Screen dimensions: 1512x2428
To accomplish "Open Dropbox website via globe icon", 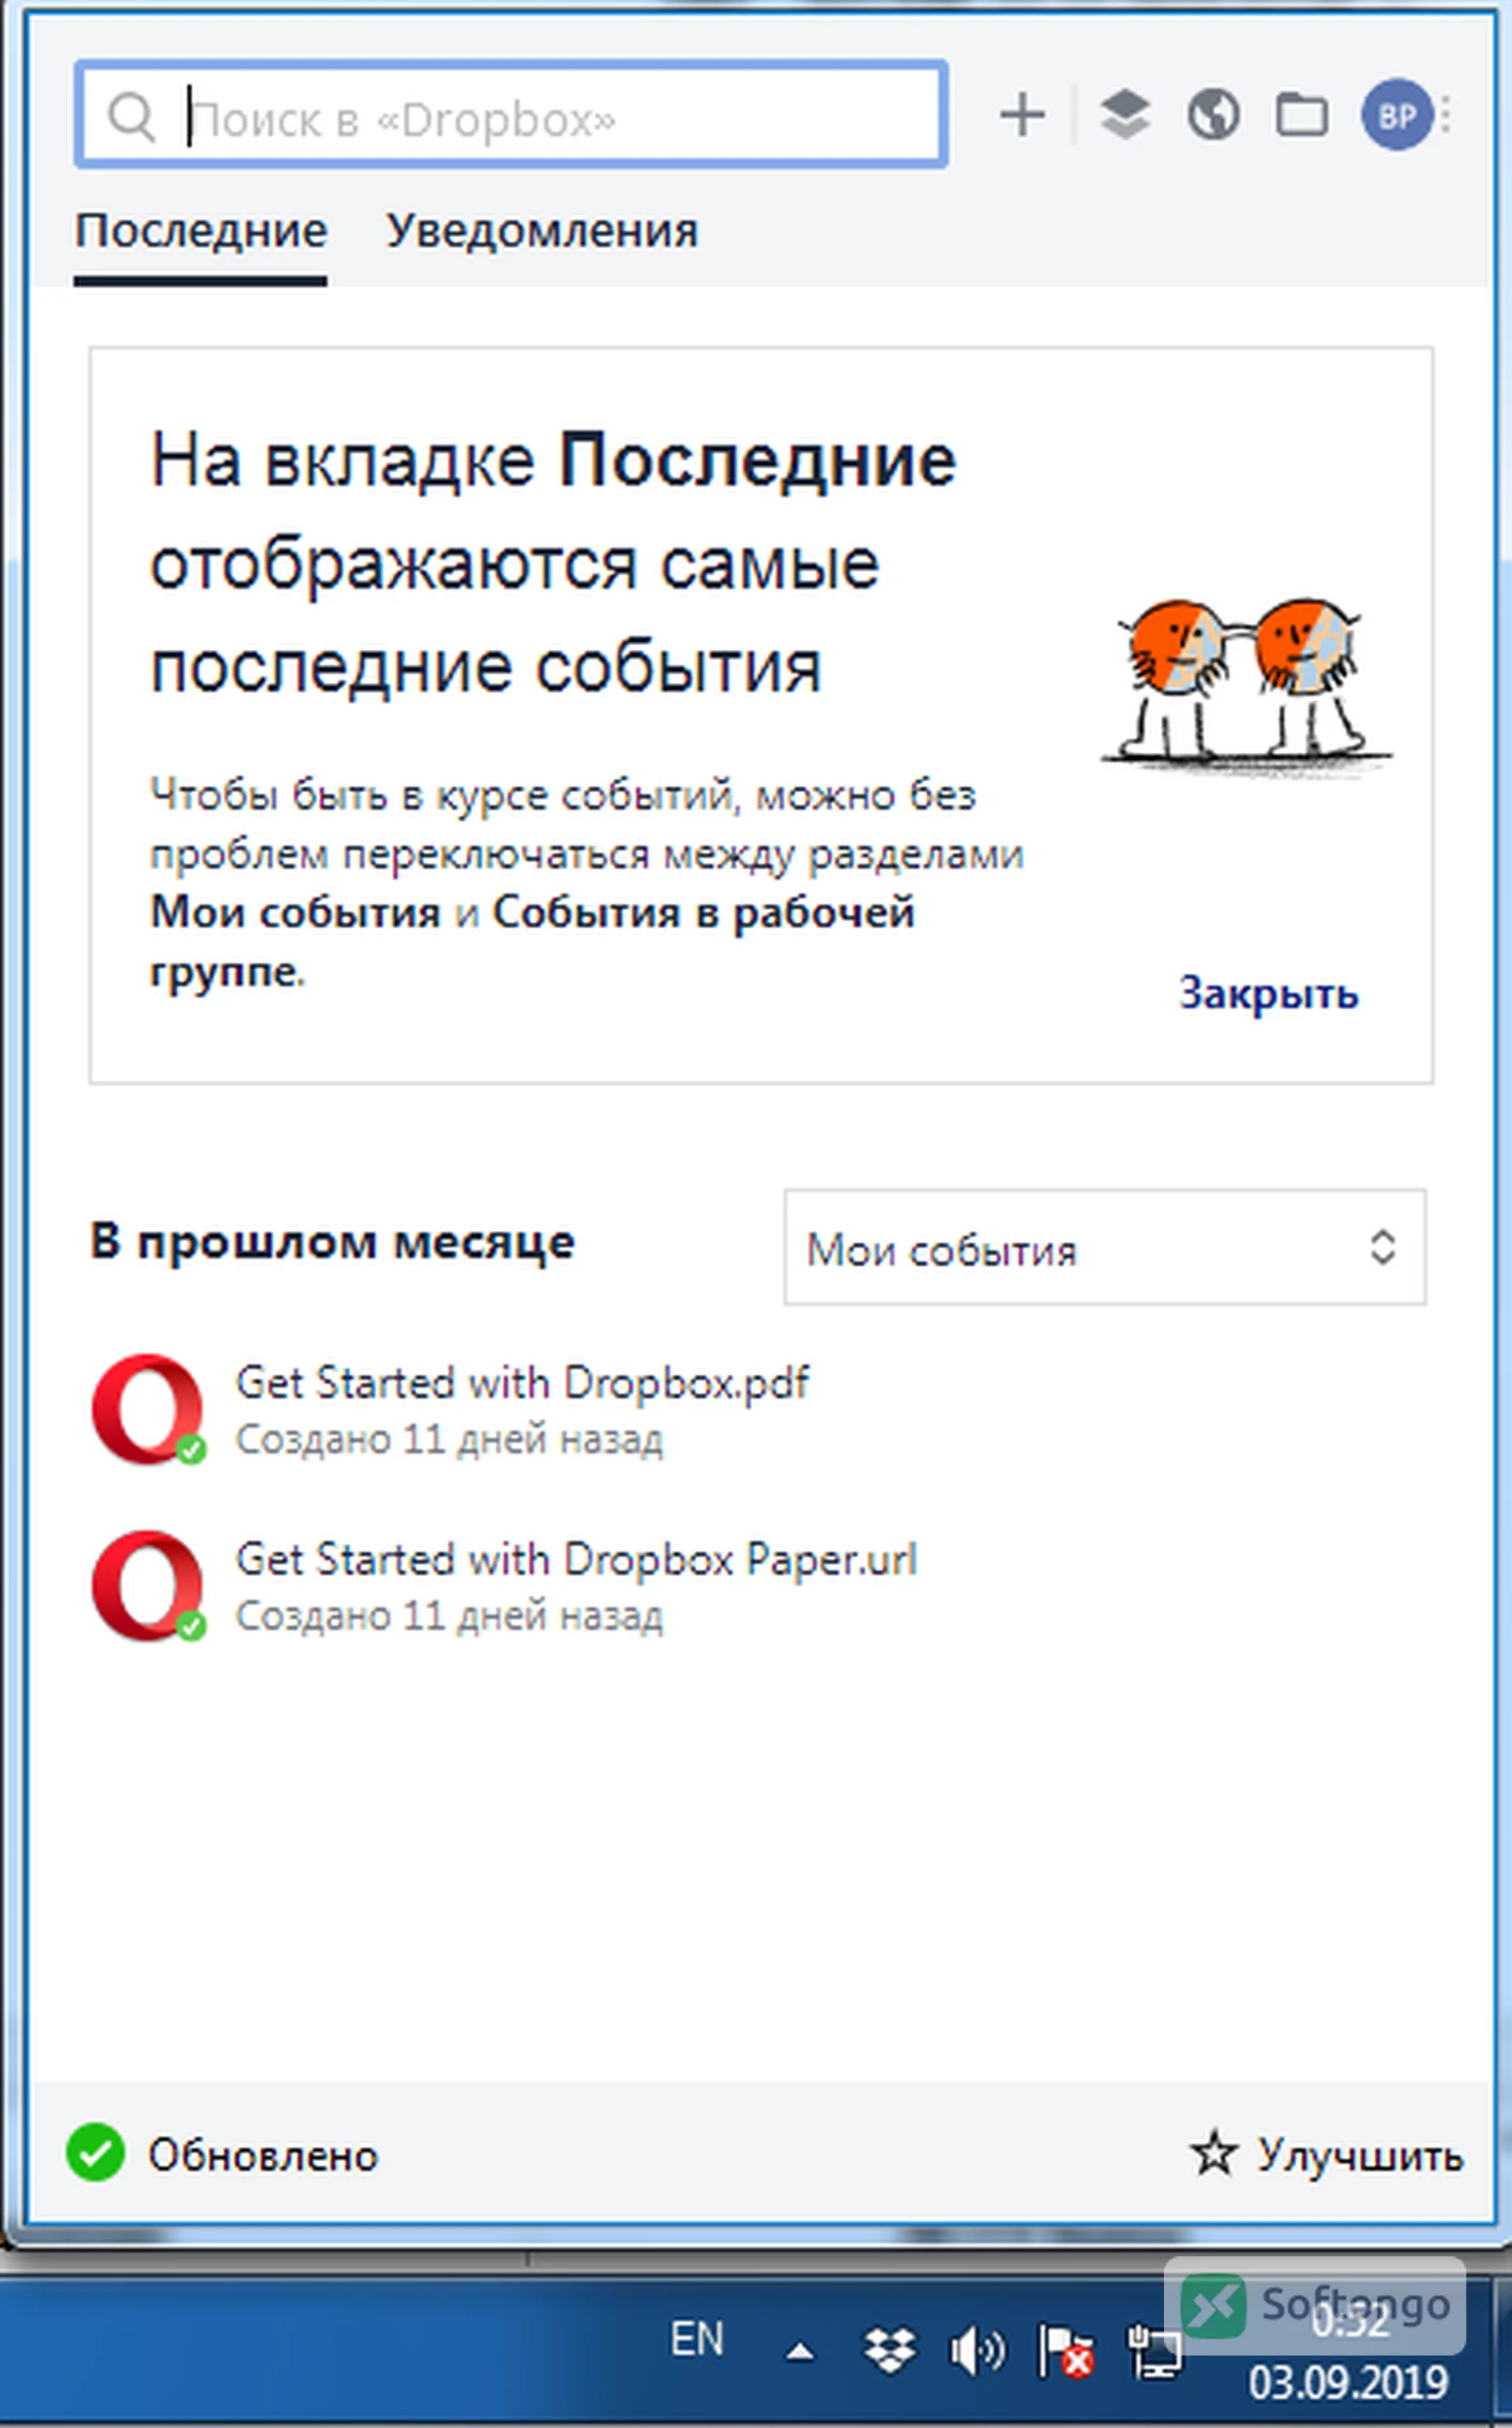I will 1213,115.
